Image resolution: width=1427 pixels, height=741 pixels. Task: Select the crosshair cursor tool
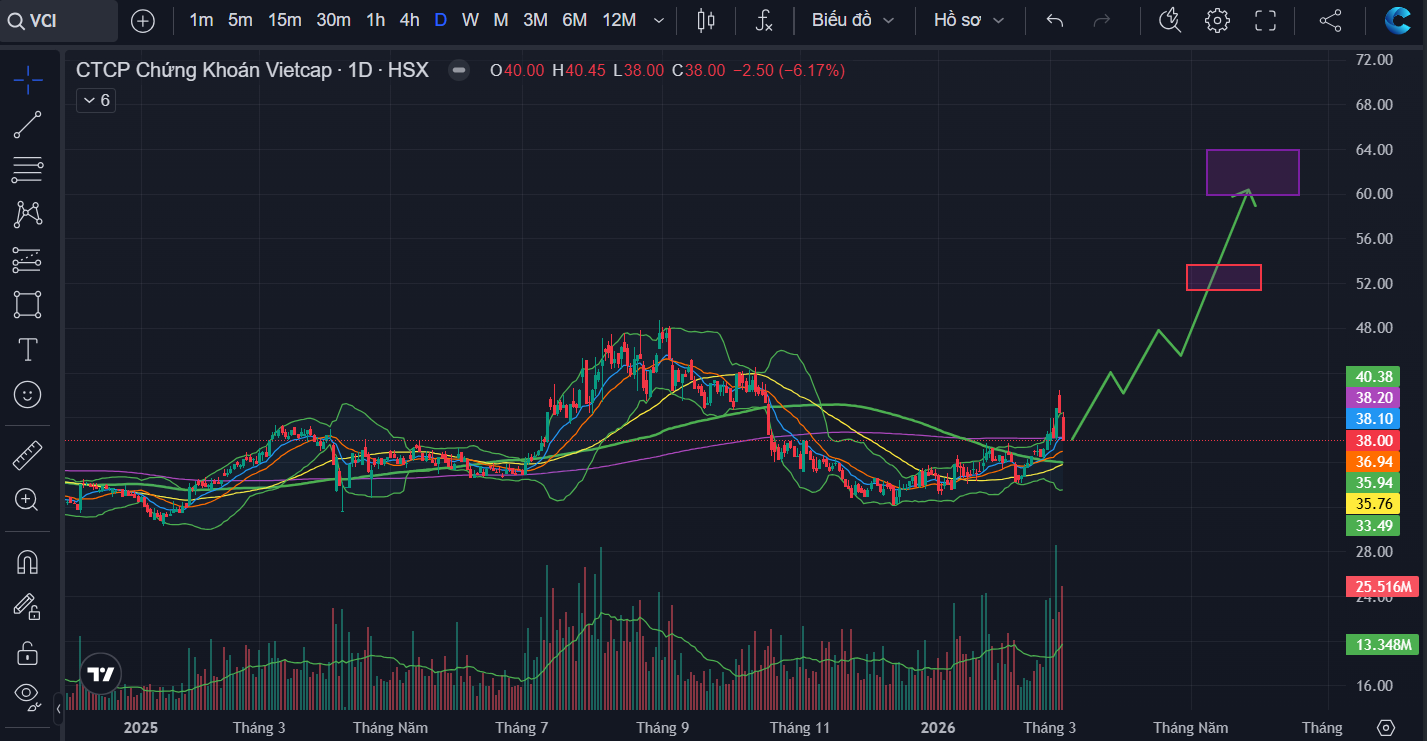[x=28, y=79]
